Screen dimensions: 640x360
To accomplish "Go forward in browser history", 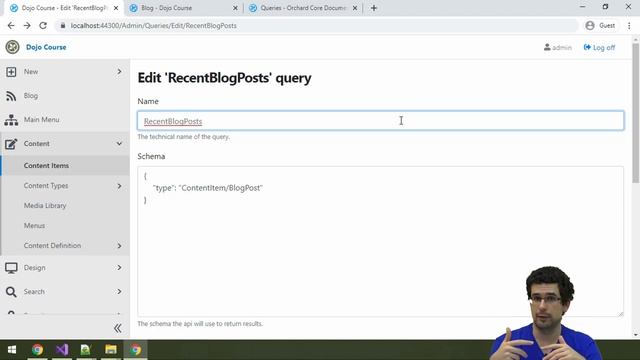I will point(27,25).
